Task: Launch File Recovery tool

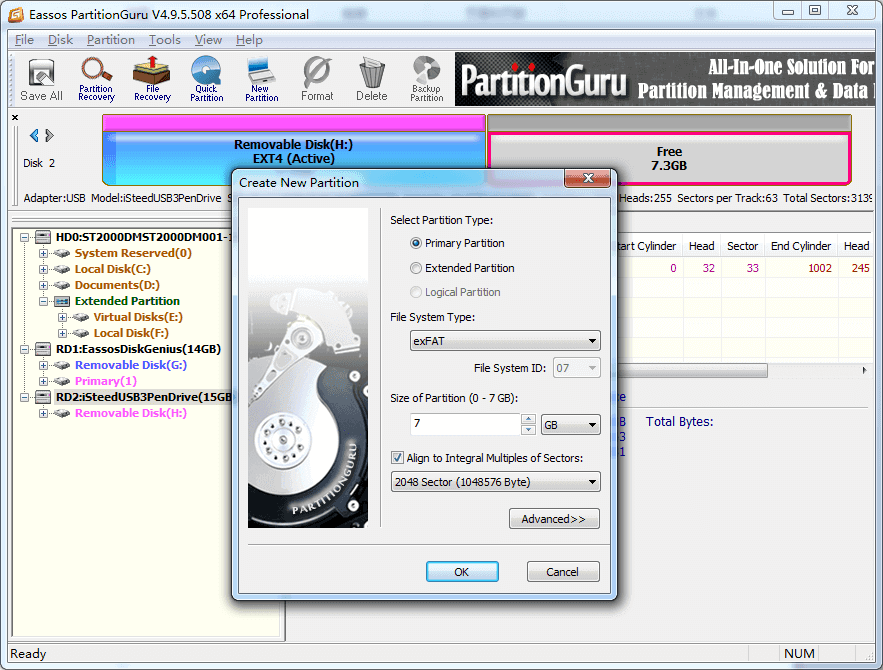Action: [x=152, y=80]
